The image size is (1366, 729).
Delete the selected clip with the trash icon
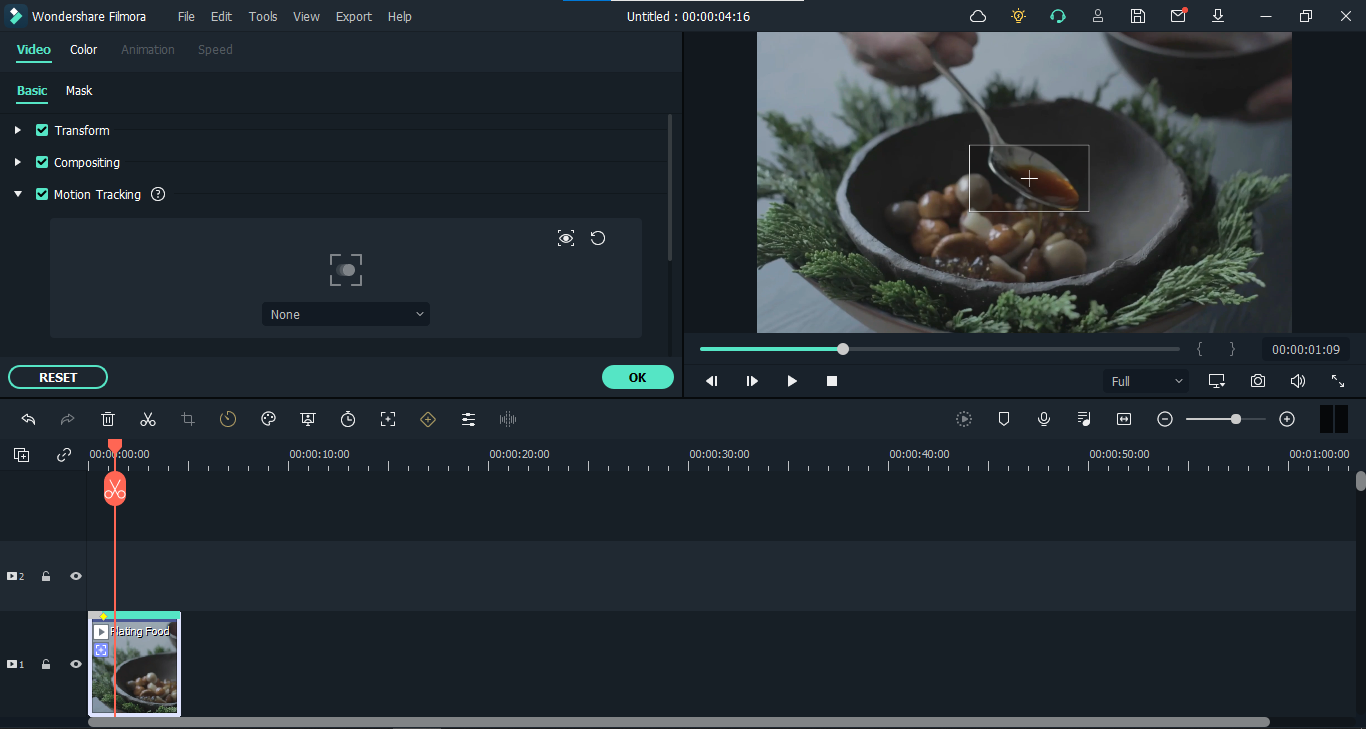(108, 420)
